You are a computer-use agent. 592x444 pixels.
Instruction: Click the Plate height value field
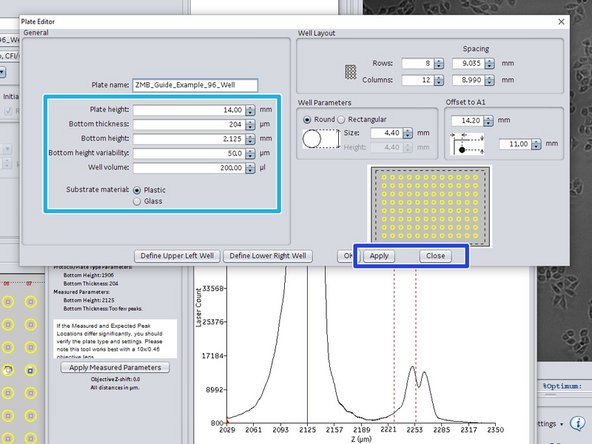[x=189, y=110]
